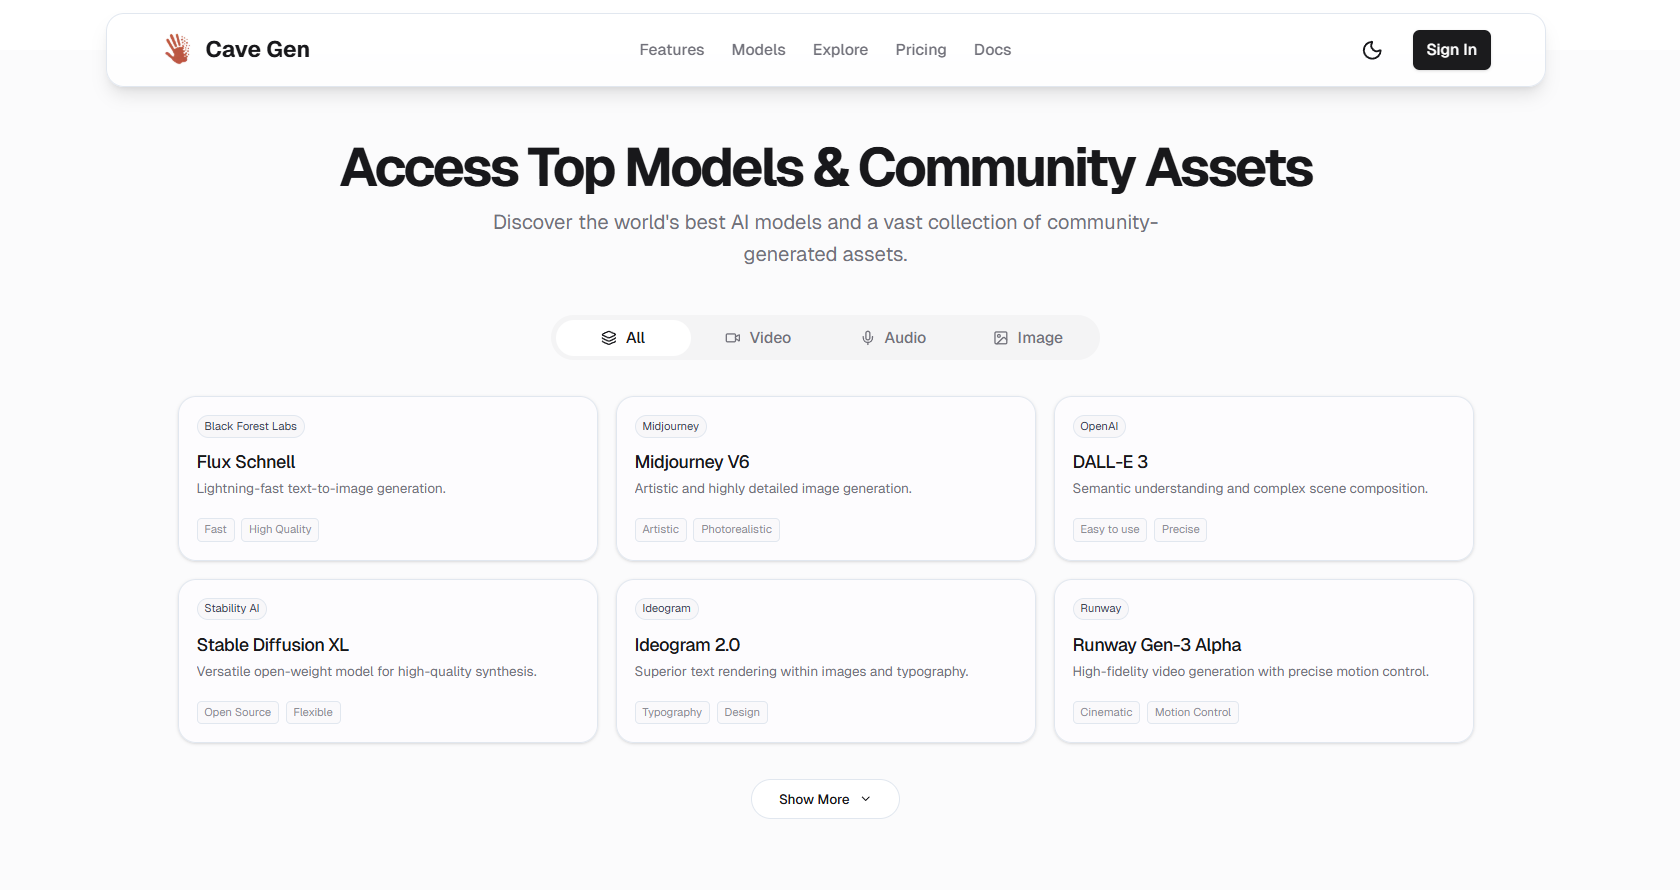
Task: Click the Access Top Models heading
Action: coord(826,168)
